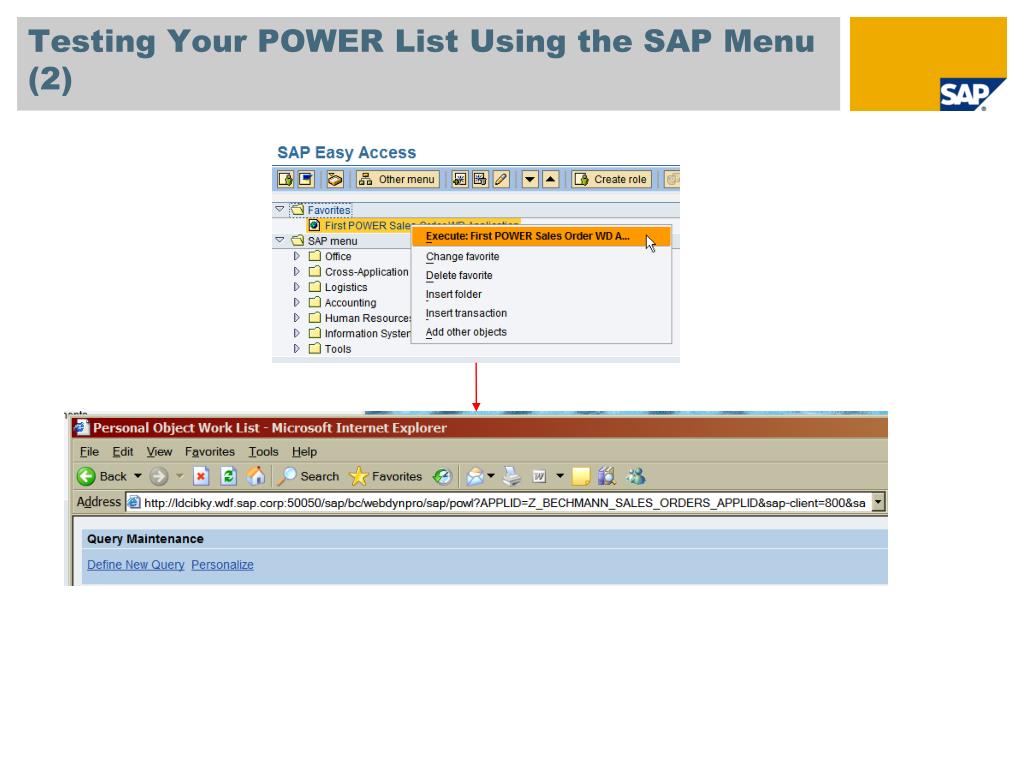Expand the Information Systems folder
This screenshot has height=768, width=1024.
[x=296, y=332]
